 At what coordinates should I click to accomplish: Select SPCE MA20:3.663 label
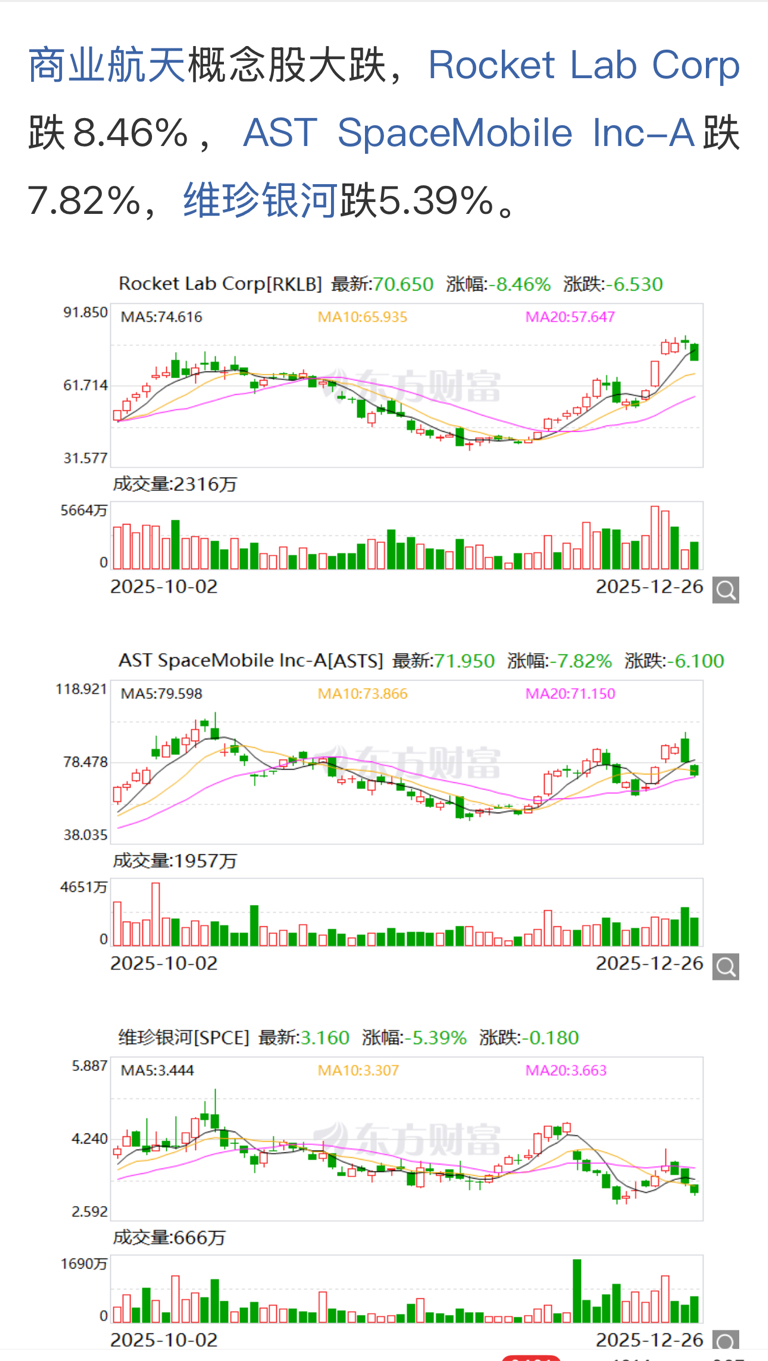(x=566, y=1070)
